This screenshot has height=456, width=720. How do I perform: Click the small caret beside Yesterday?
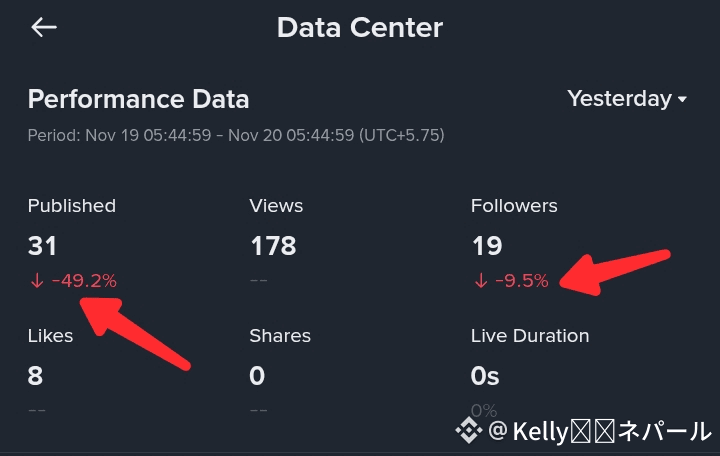(683, 100)
